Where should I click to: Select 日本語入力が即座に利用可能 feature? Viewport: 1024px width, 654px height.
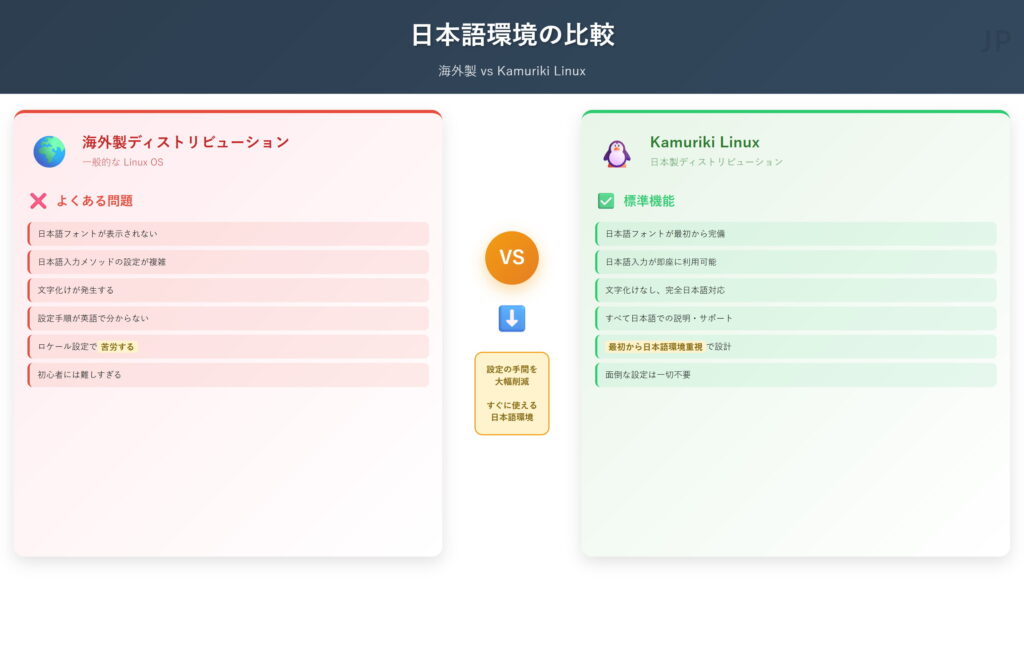tap(796, 262)
